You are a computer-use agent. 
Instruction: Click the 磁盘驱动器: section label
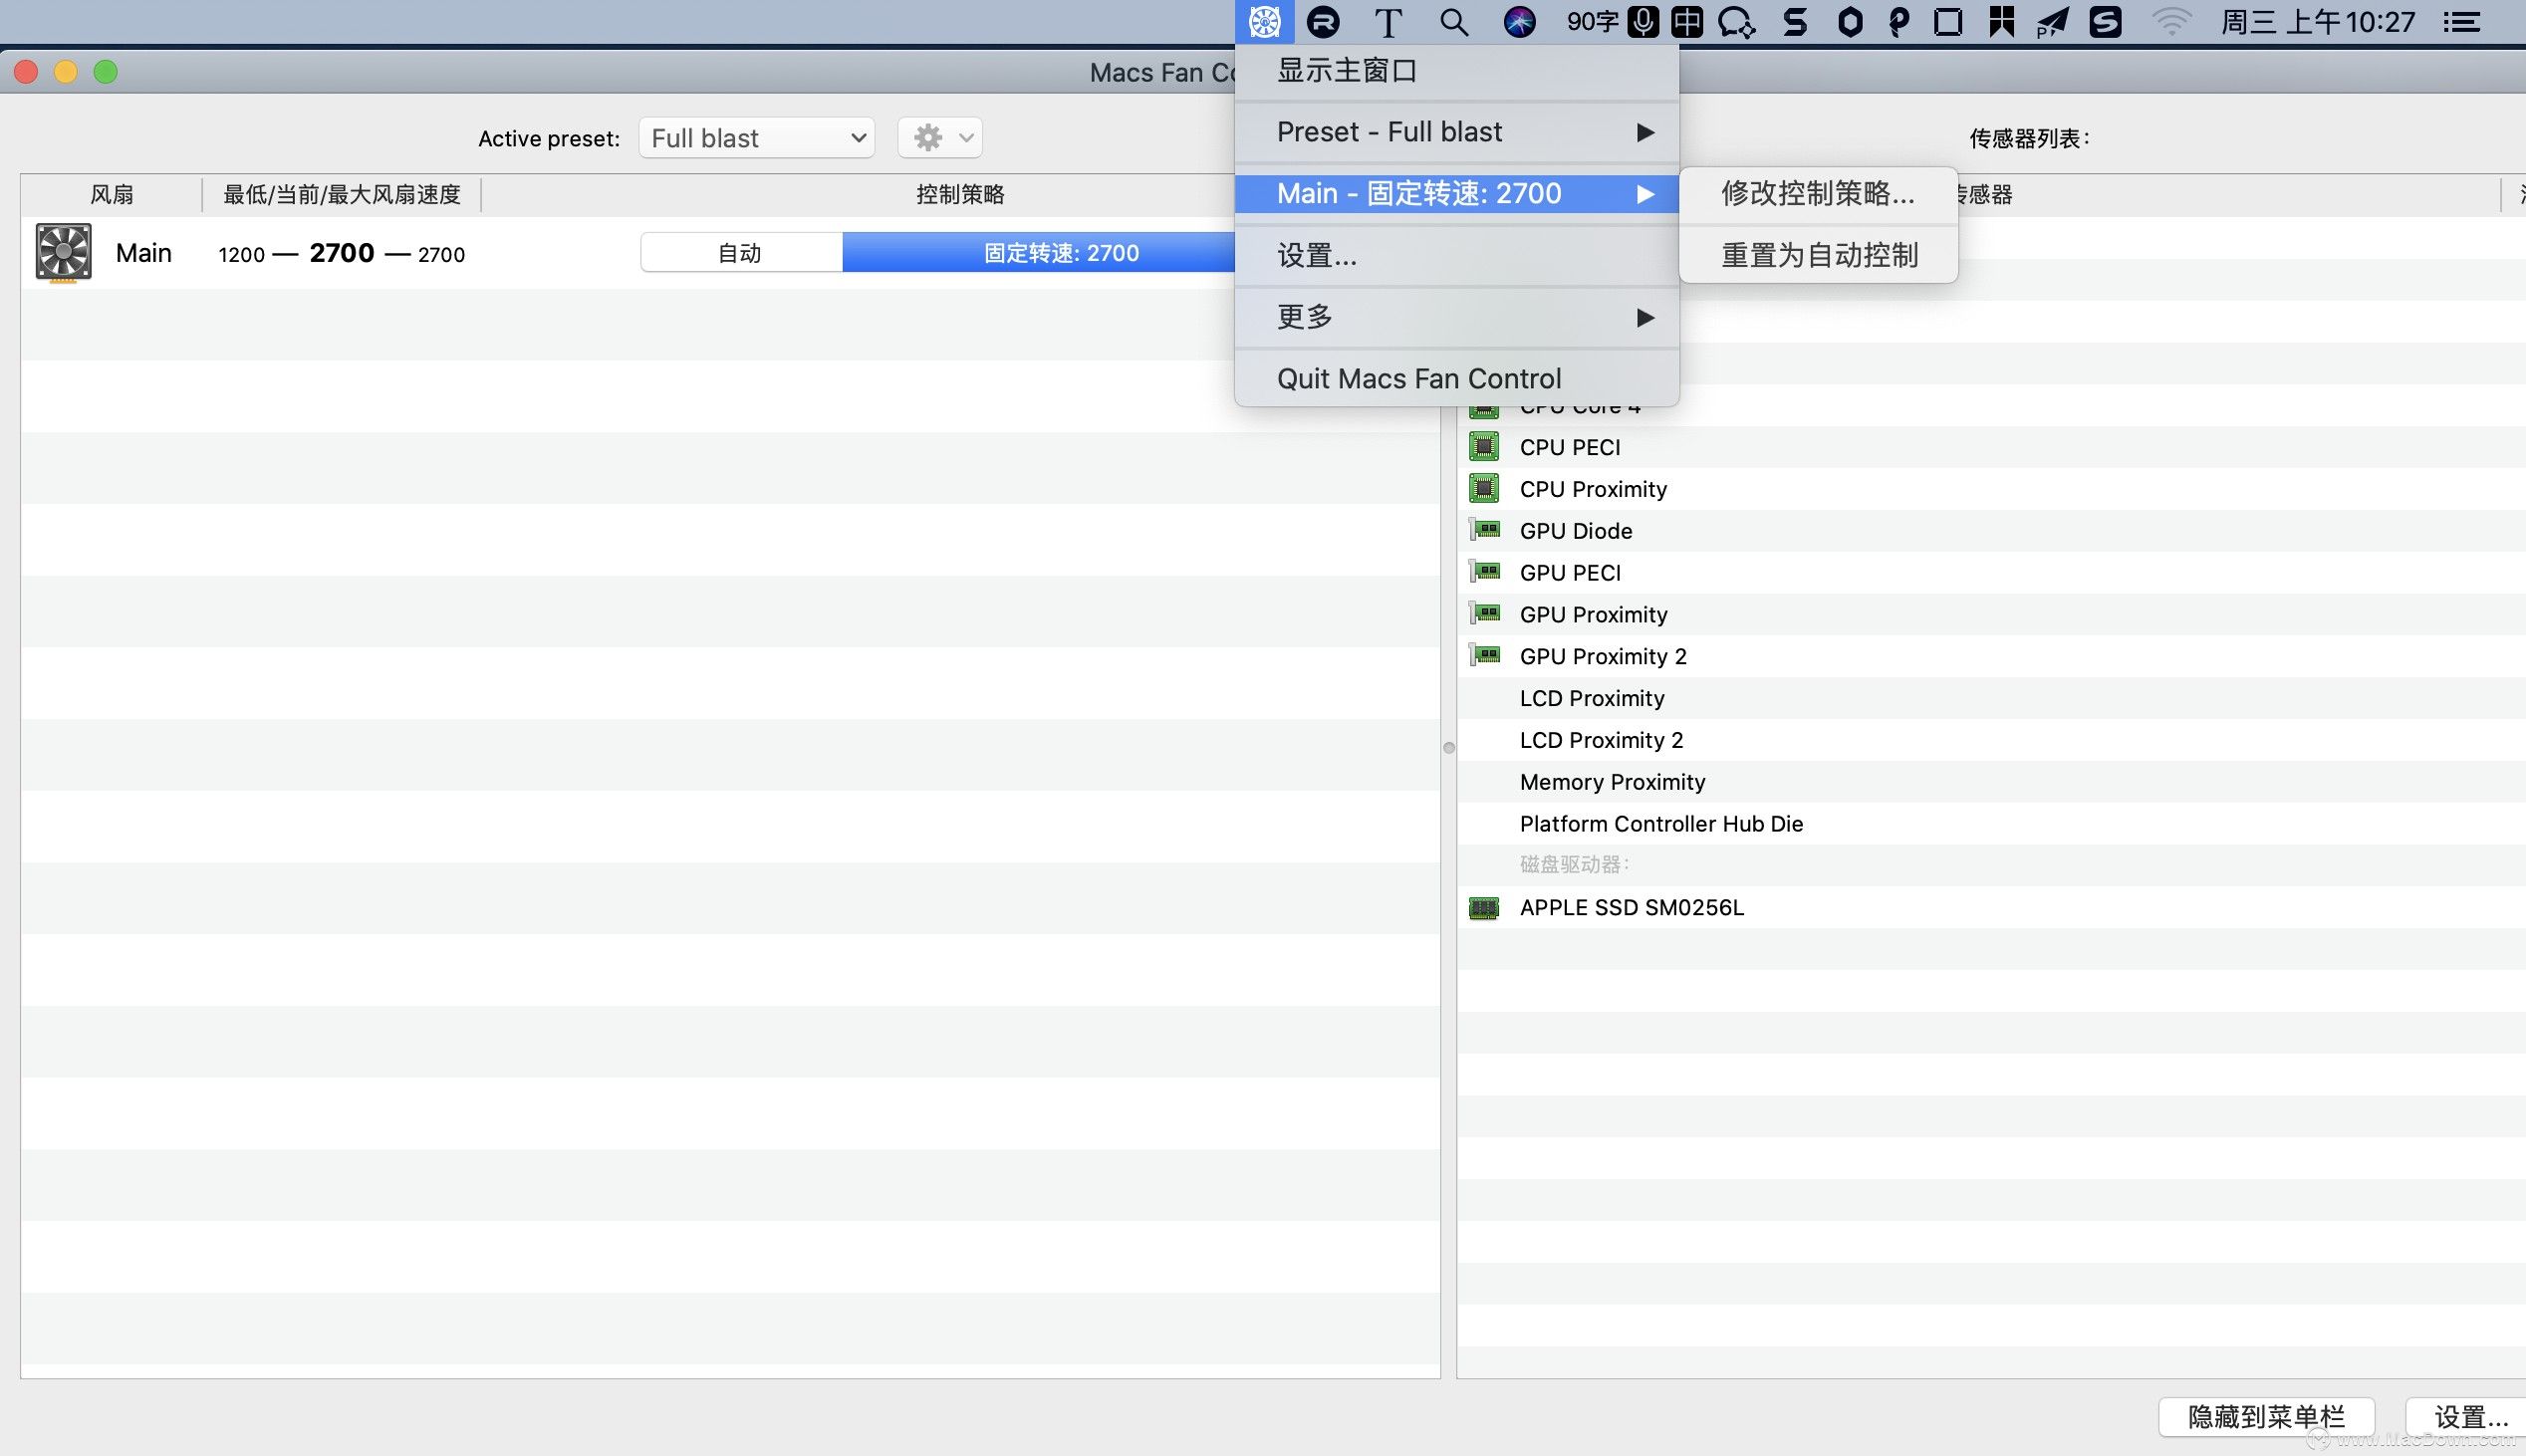point(1575,864)
